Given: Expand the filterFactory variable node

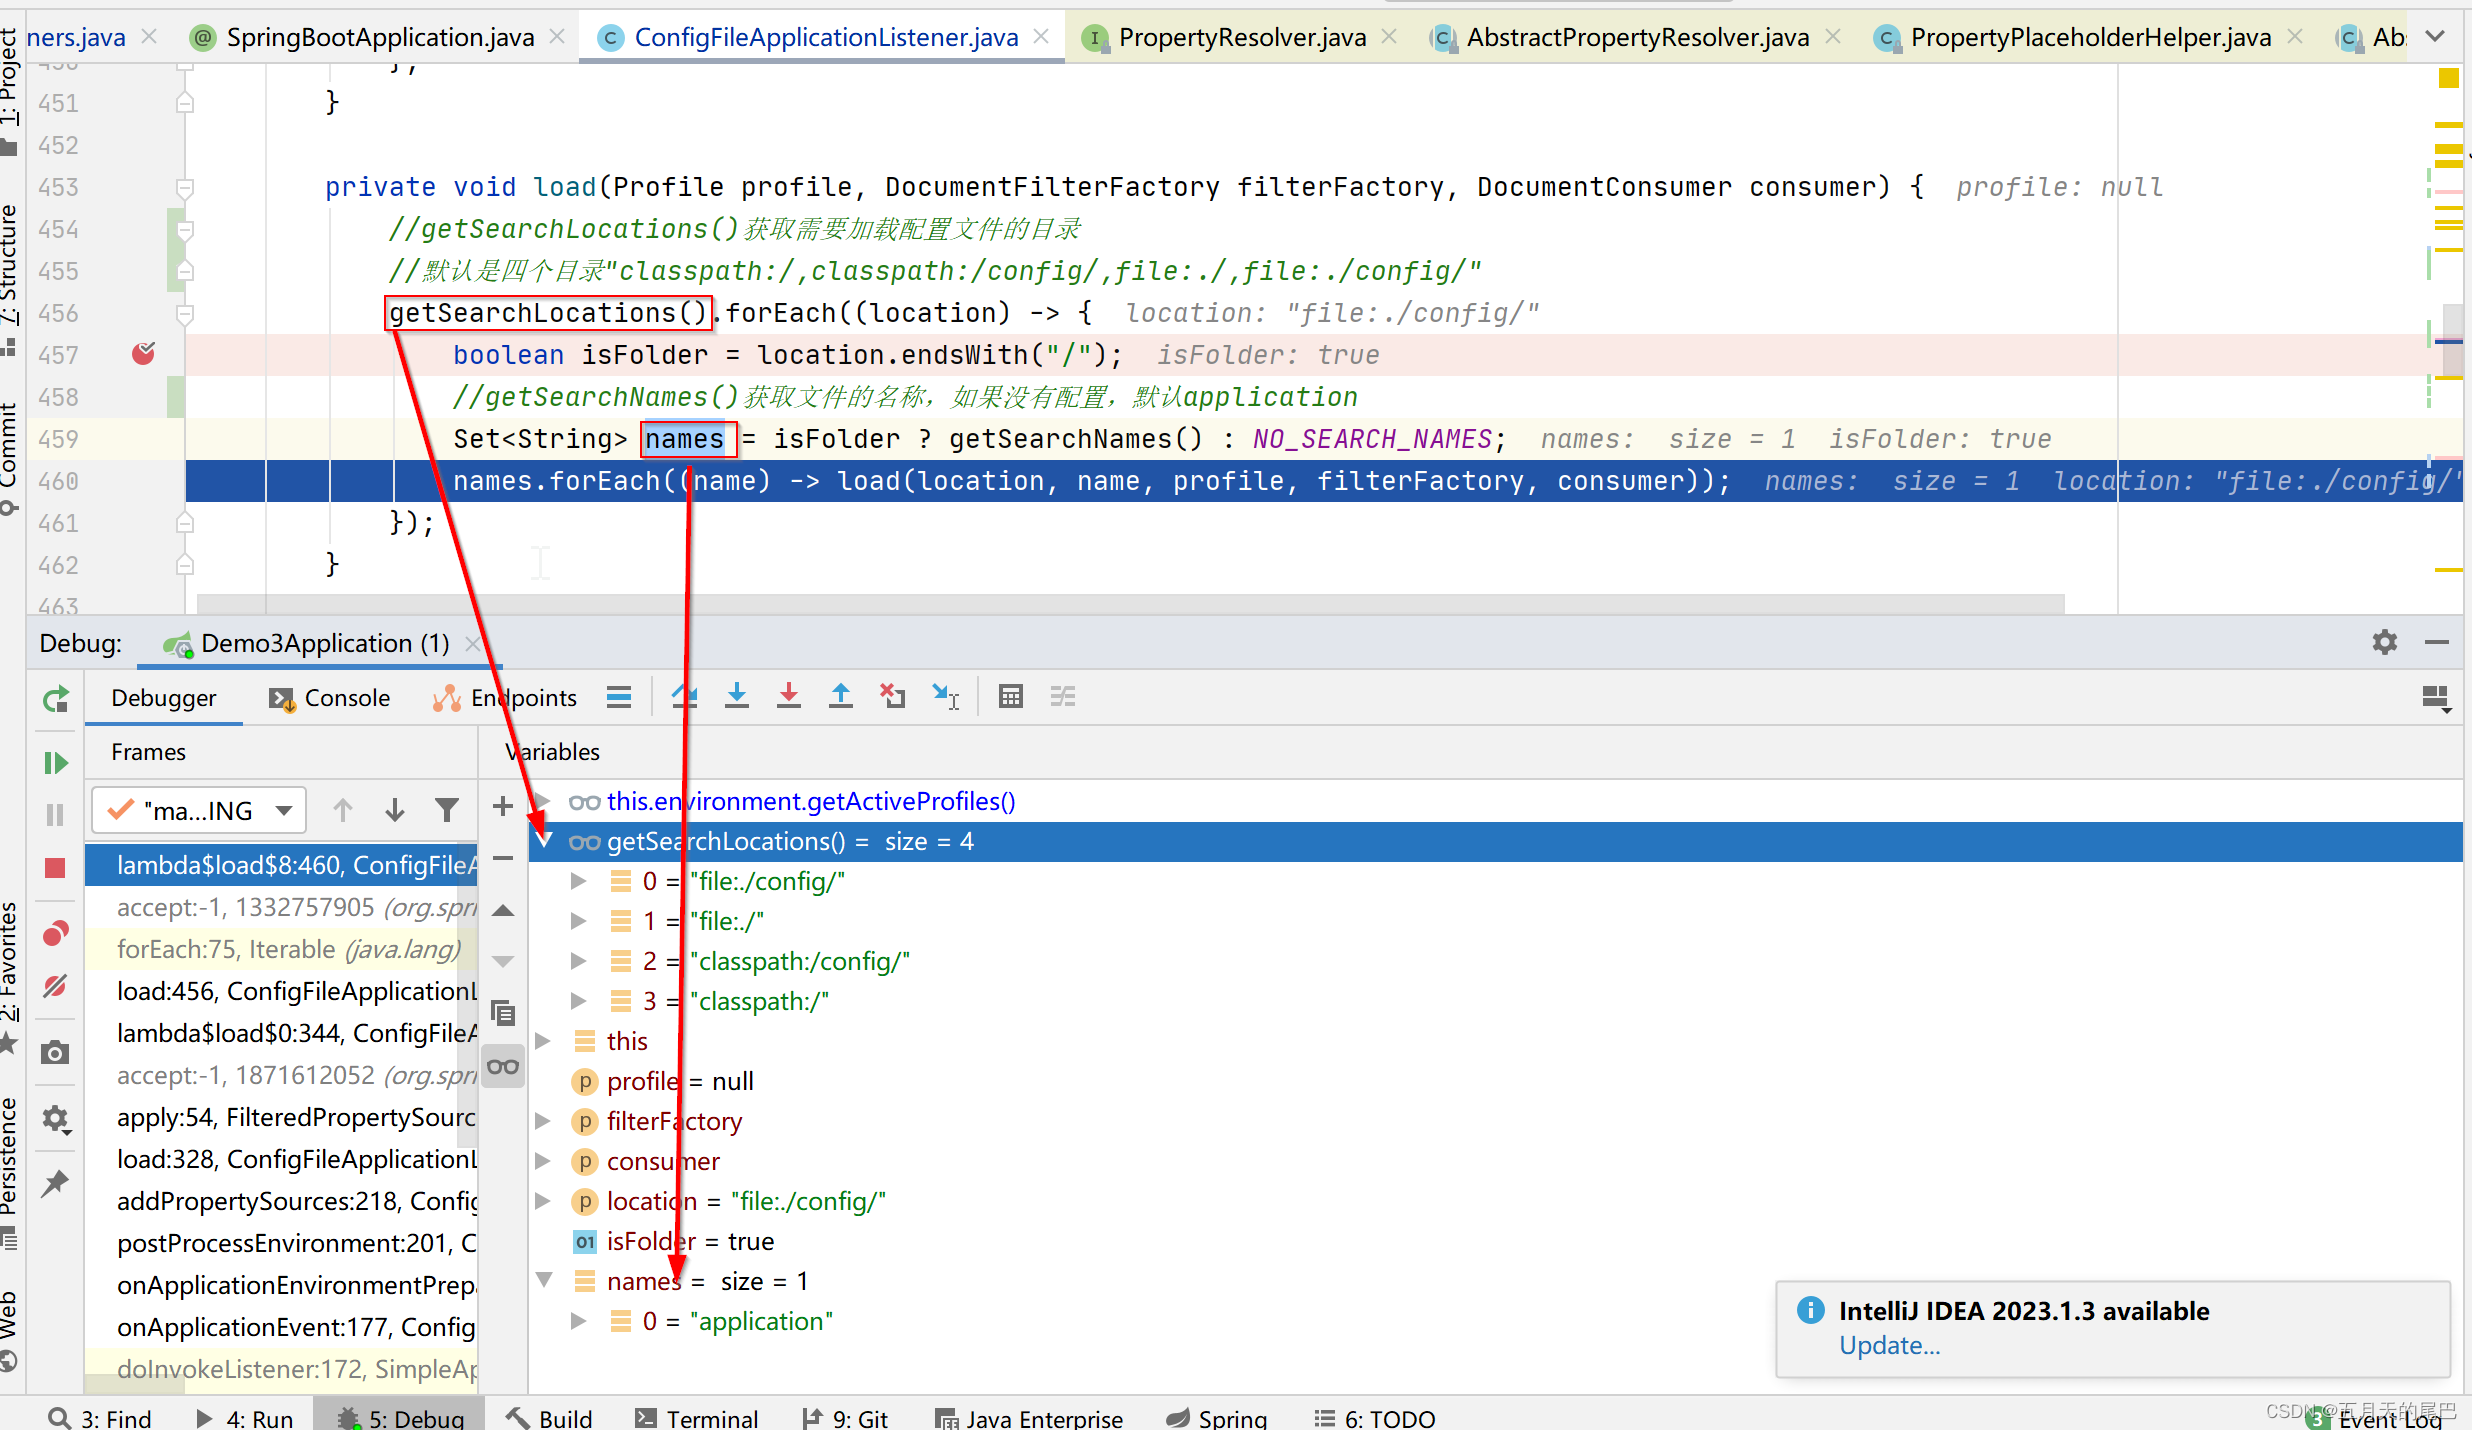Looking at the screenshot, I should click(x=543, y=1121).
